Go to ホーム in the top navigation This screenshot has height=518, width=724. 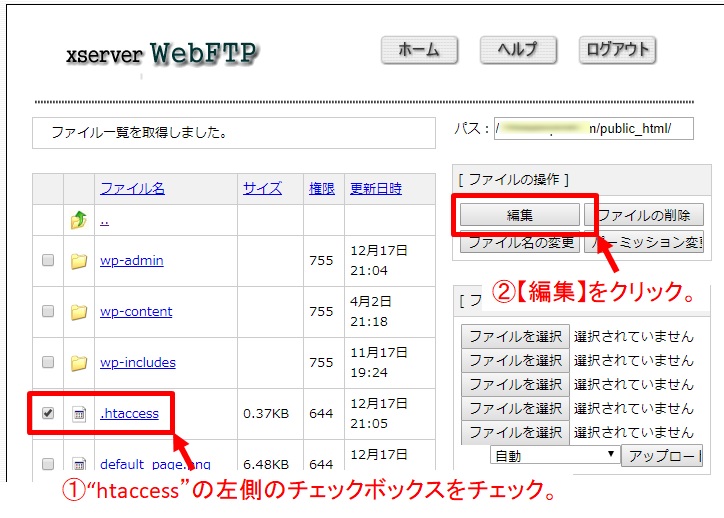(x=419, y=50)
